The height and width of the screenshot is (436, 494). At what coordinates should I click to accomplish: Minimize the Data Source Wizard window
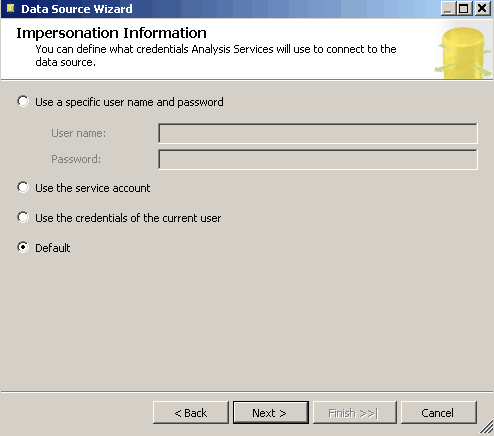[448, 8]
